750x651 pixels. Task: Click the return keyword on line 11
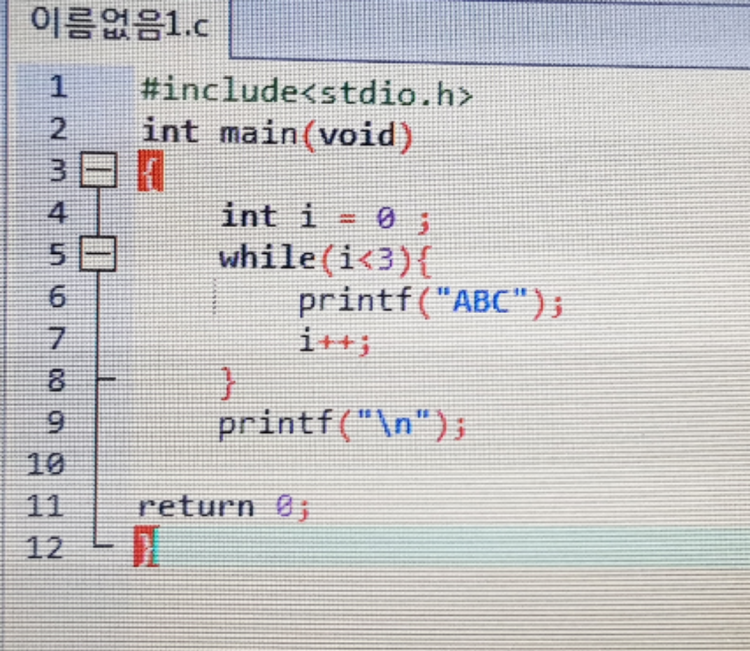(x=196, y=507)
